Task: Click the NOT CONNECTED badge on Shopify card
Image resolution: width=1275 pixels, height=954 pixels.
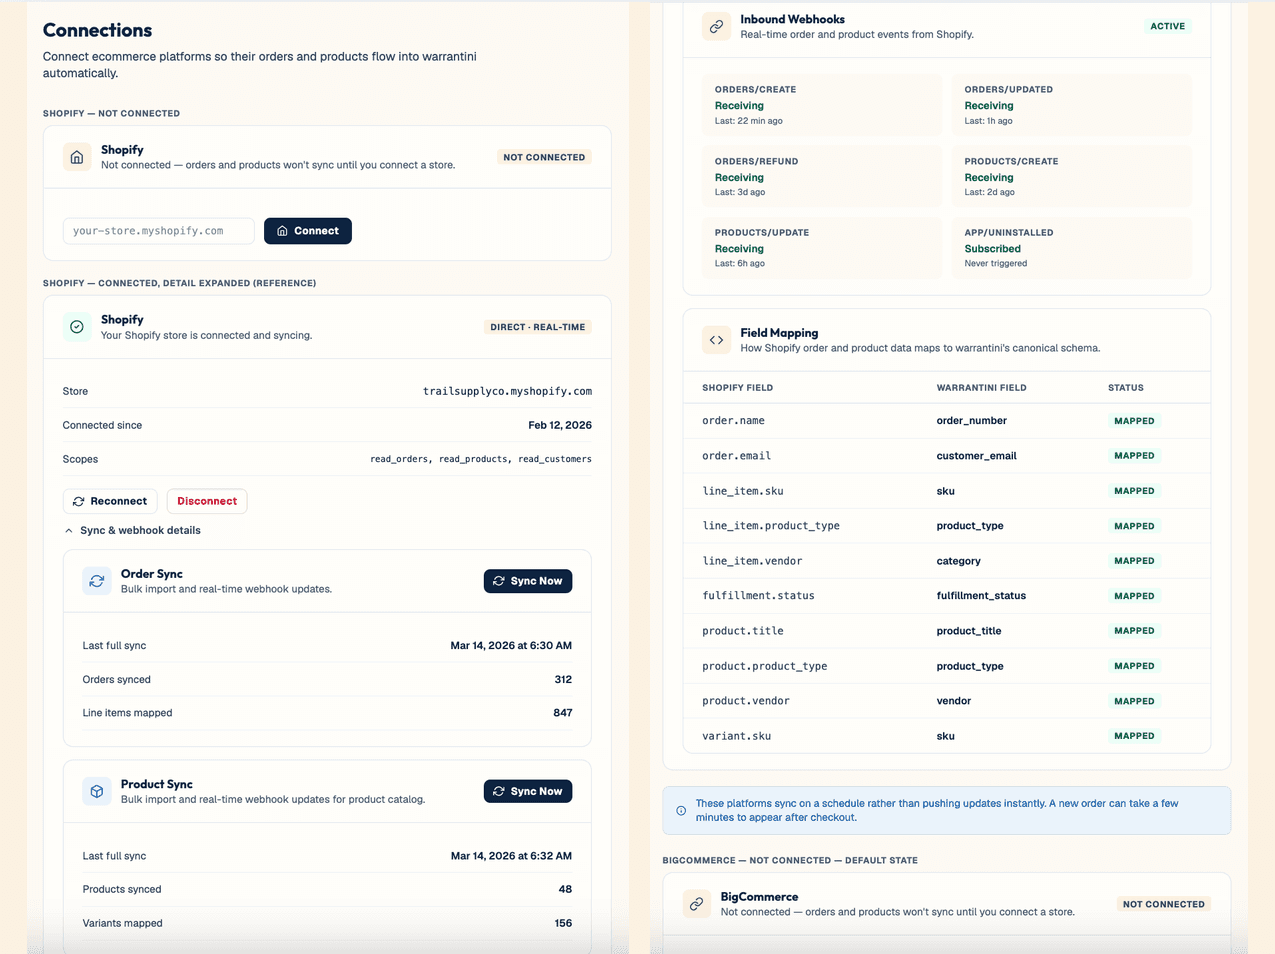Action: 544,157
